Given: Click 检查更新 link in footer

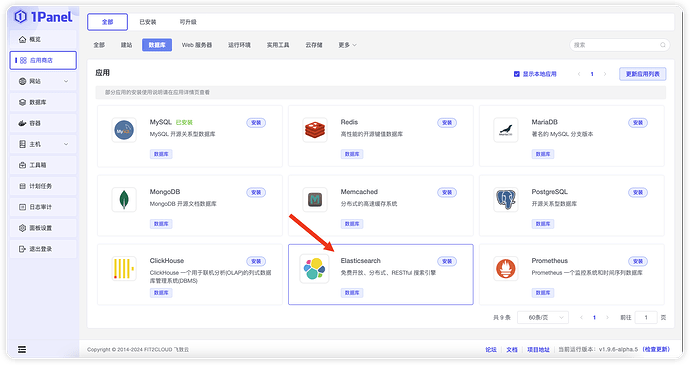Looking at the screenshot, I should (656, 350).
